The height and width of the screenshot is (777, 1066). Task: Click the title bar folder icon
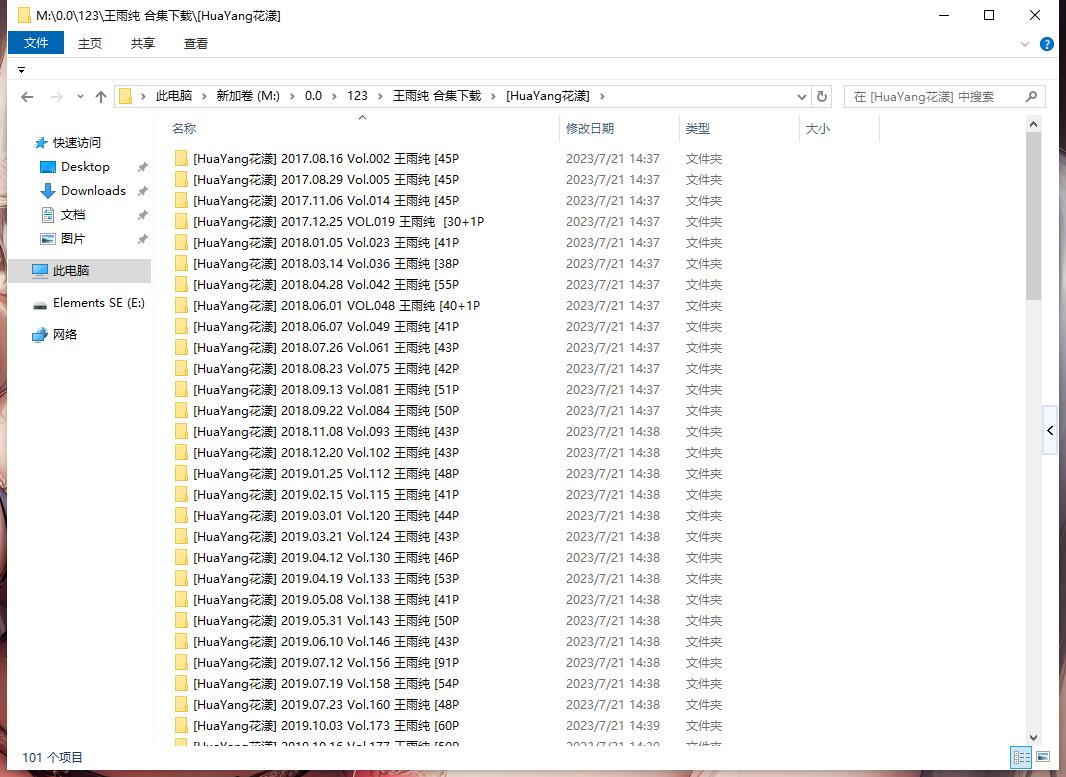[x=24, y=15]
